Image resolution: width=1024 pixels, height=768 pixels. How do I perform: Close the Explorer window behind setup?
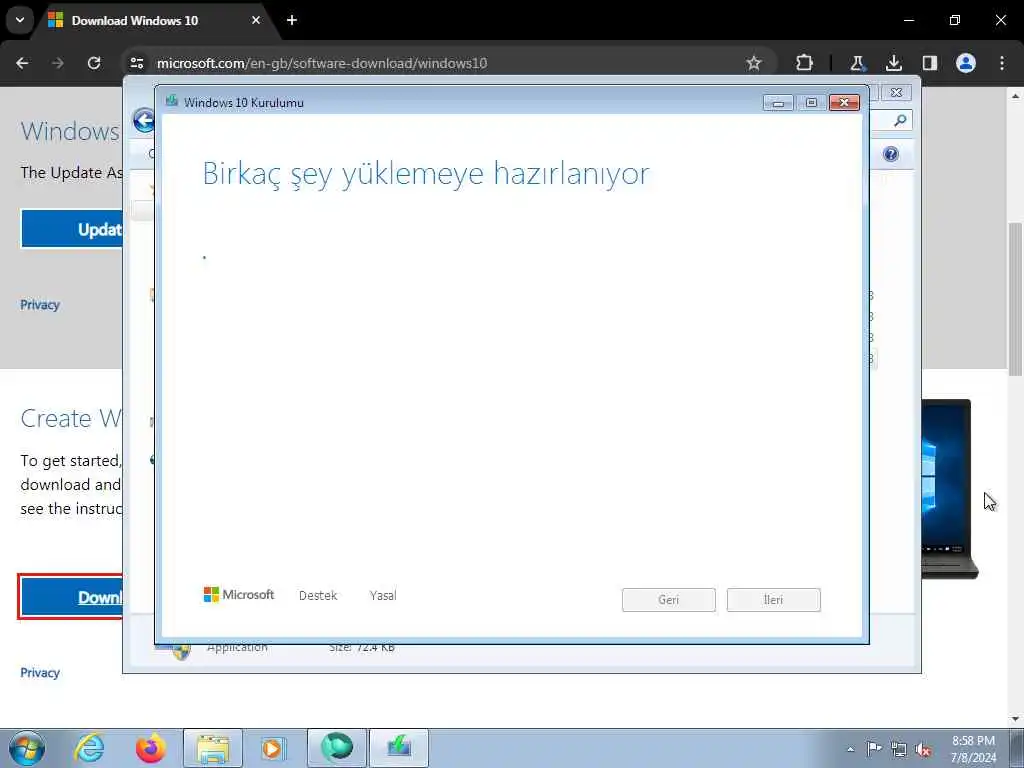pyautogui.click(x=896, y=93)
